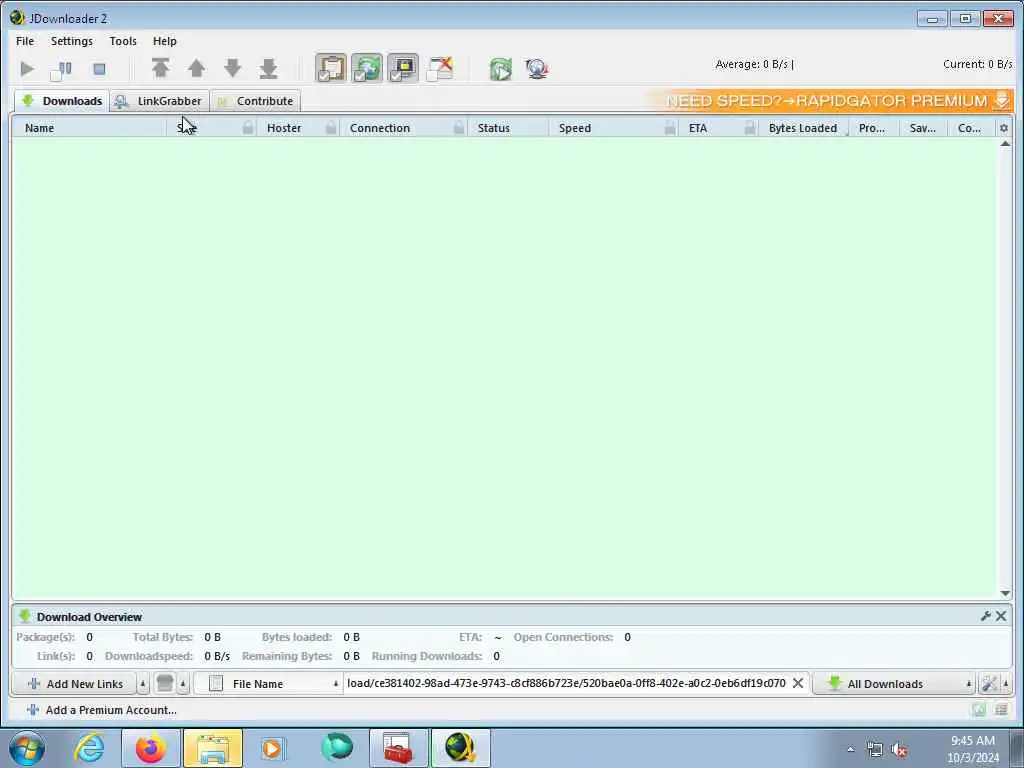1024x768 pixels.
Task: Sort by the Speed column header
Action: point(575,128)
